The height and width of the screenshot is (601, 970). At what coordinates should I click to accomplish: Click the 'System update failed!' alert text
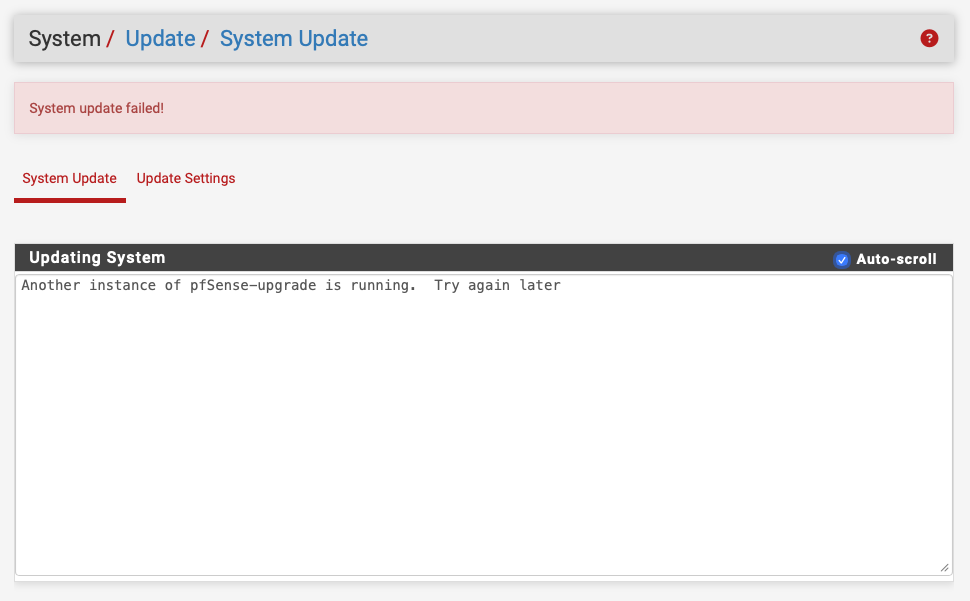click(97, 108)
